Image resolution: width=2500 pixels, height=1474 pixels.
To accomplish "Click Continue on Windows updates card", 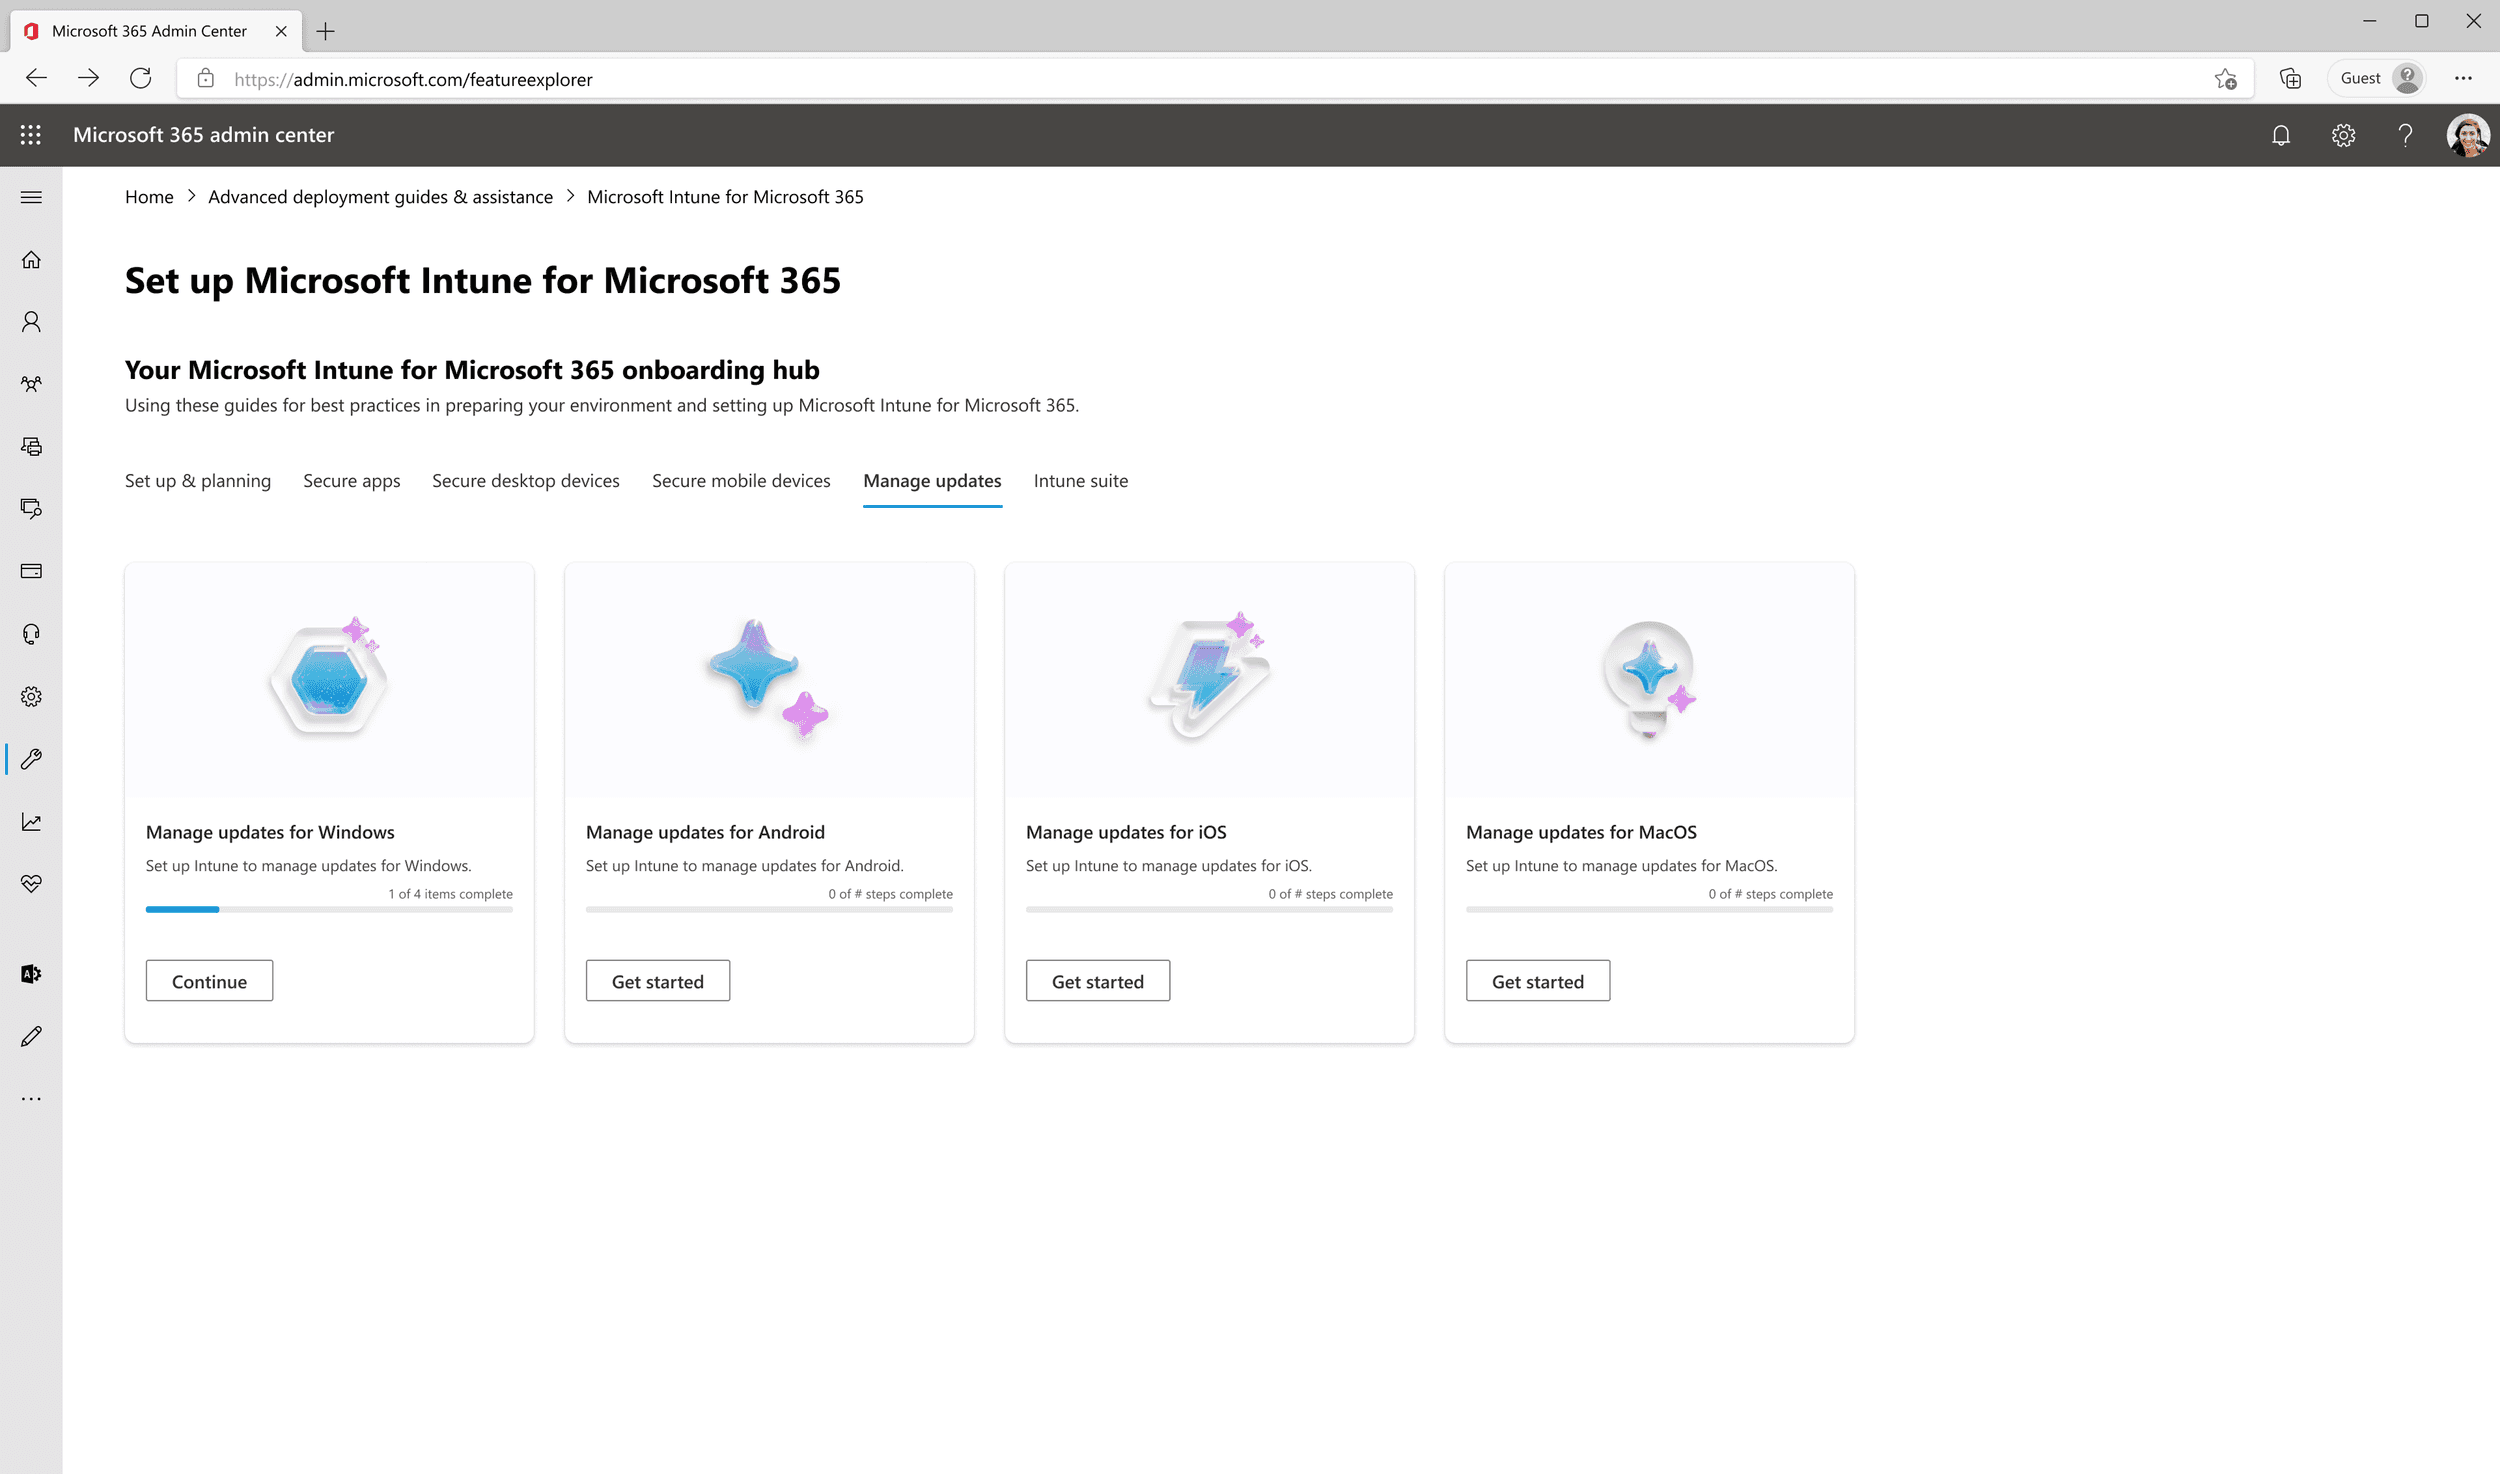I will tap(209, 981).
